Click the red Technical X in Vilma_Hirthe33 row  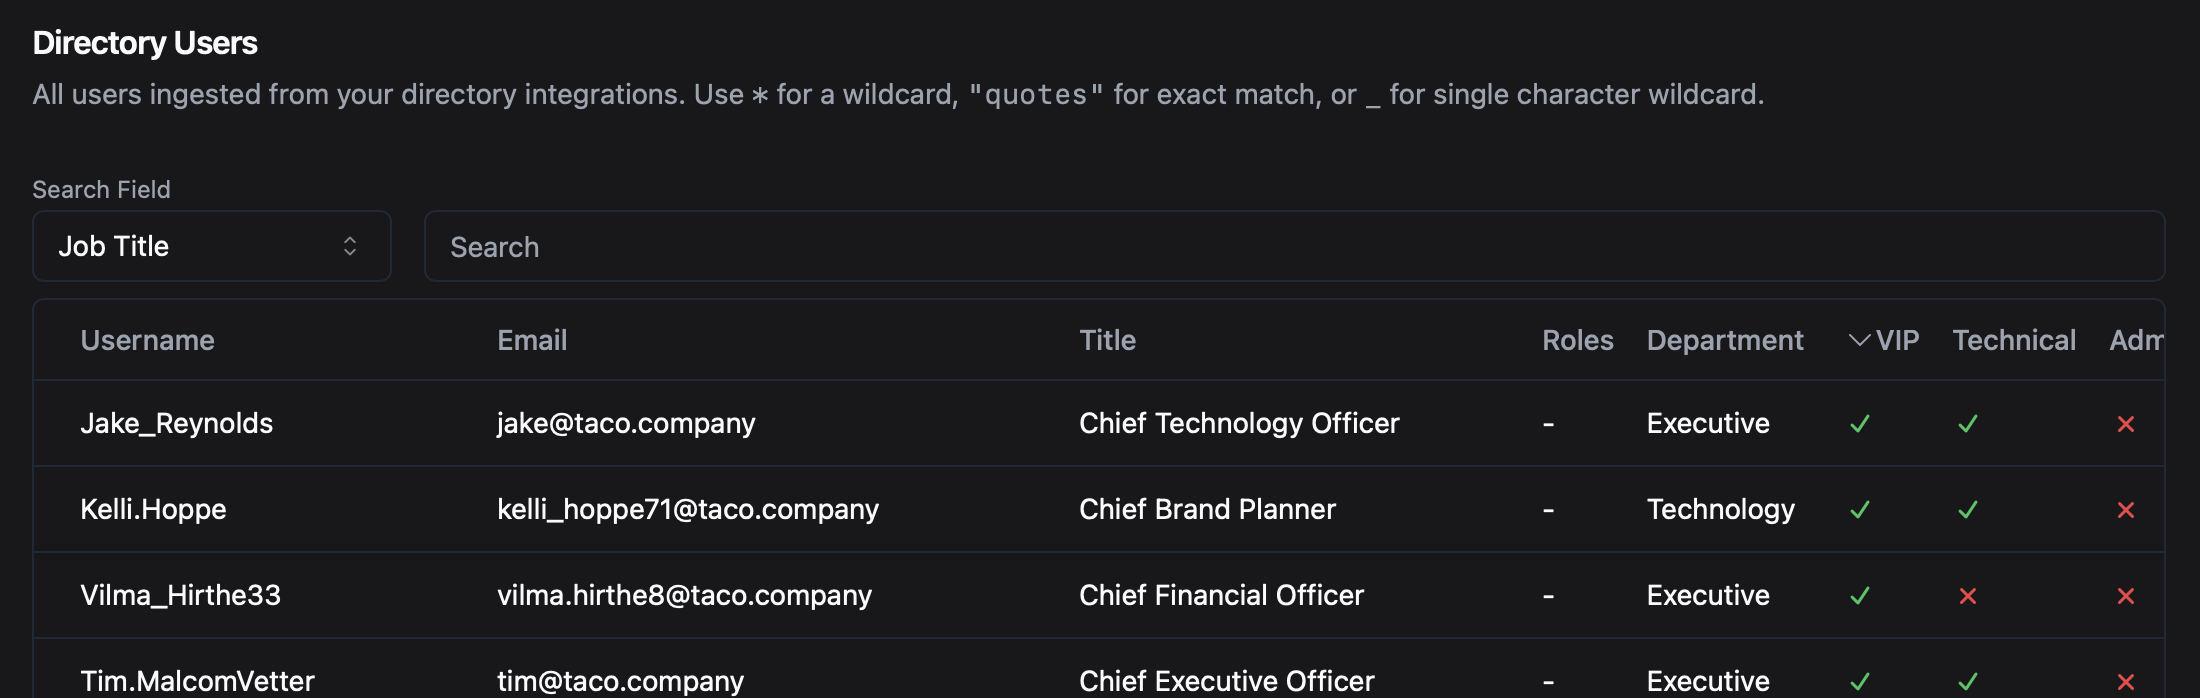[x=1967, y=595]
